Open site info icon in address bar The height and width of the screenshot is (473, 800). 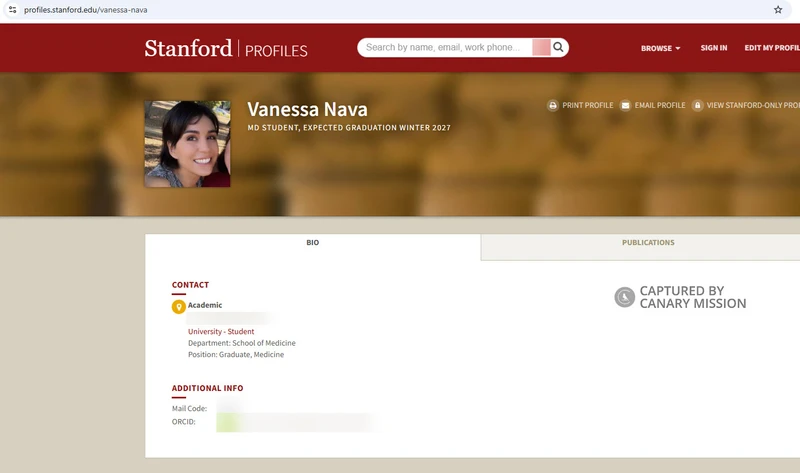point(12,10)
